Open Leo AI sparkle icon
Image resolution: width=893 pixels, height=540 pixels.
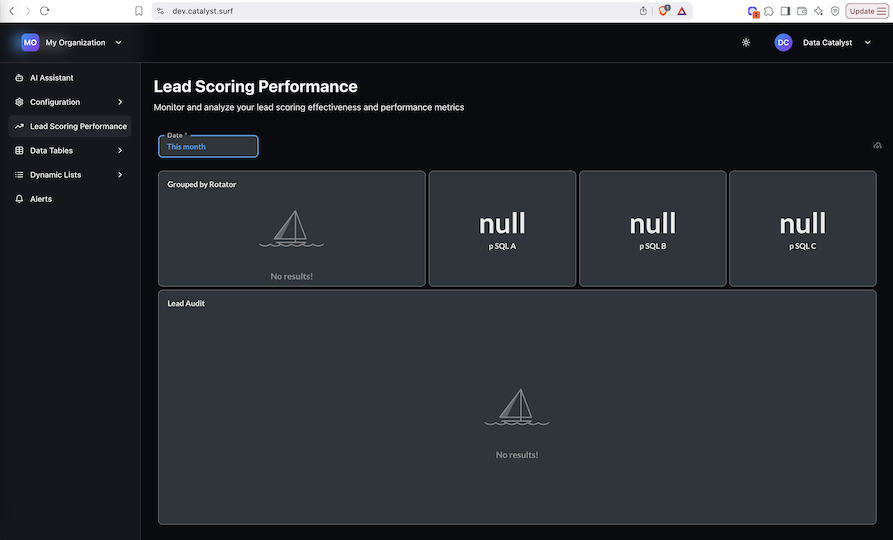(818, 11)
